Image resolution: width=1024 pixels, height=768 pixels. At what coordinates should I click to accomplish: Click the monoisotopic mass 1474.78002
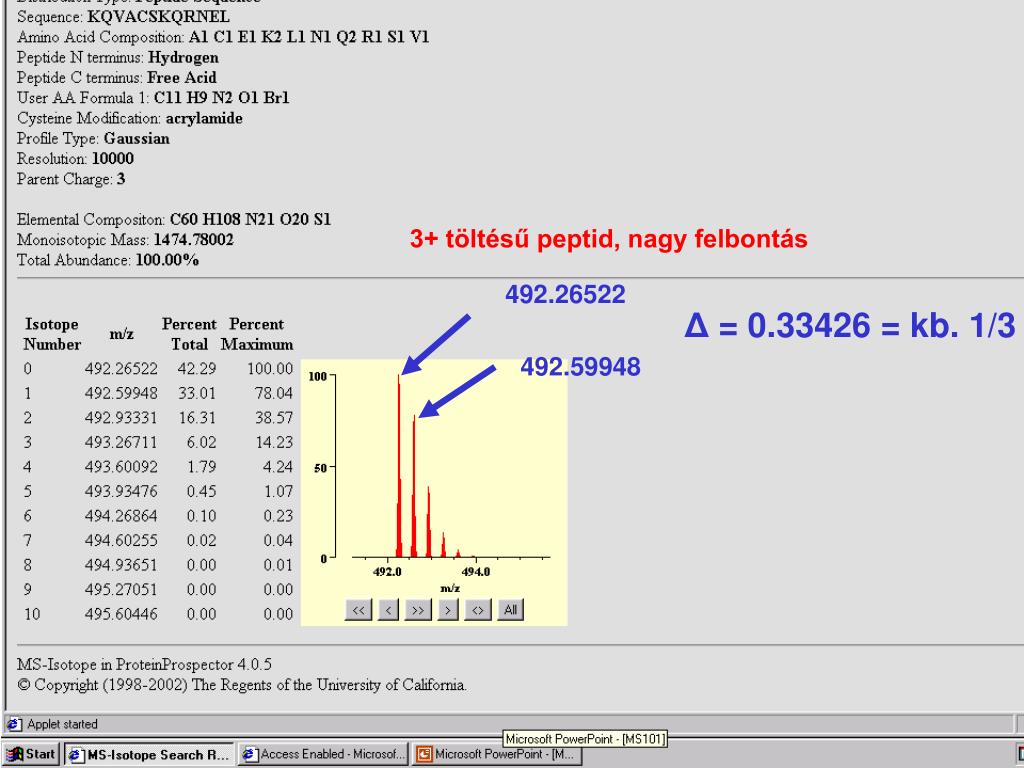(193, 240)
